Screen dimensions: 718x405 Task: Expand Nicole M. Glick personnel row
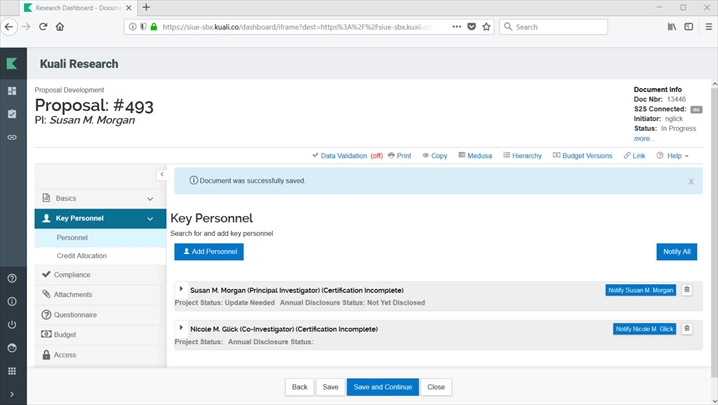coord(181,327)
